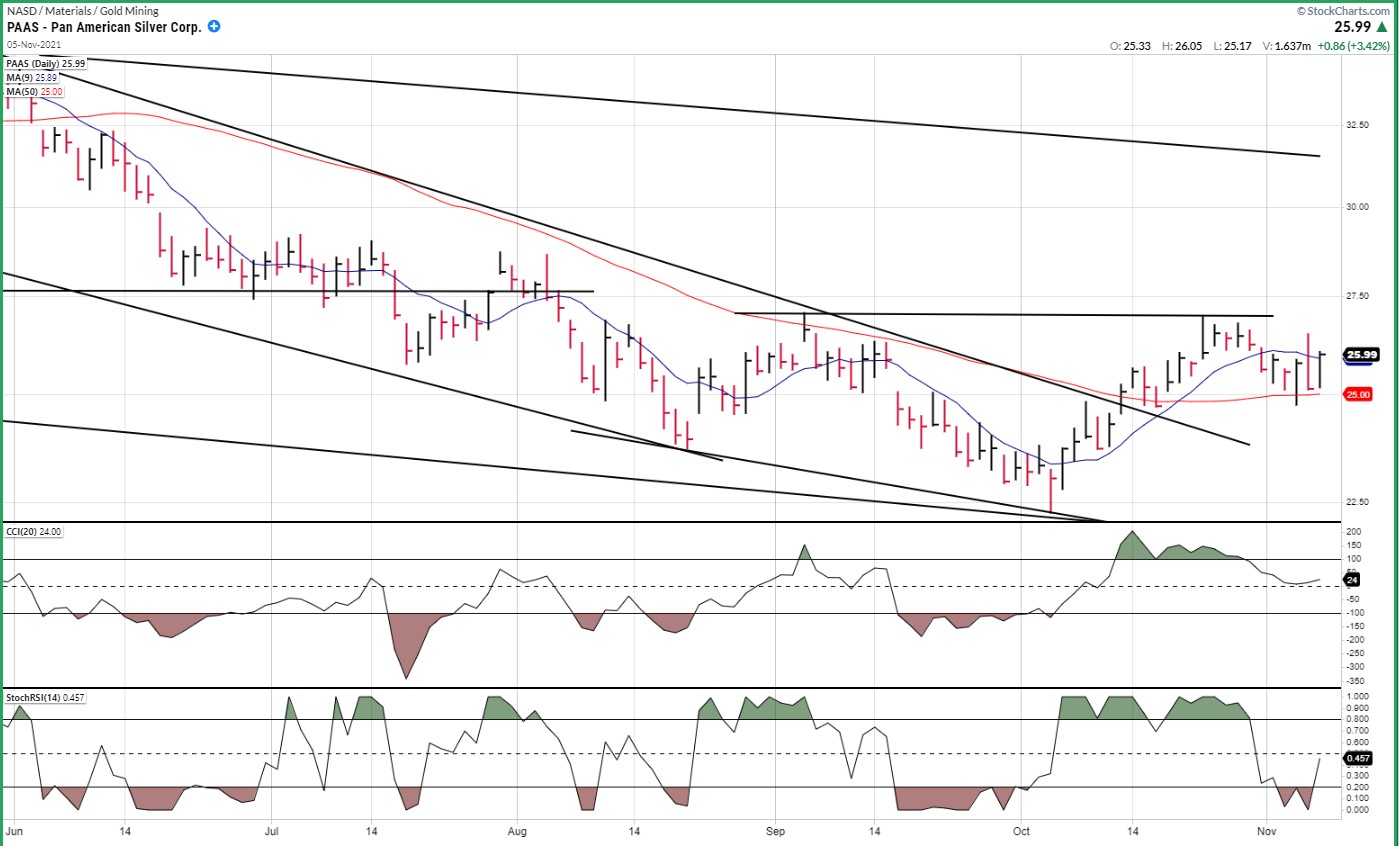Click the NASD / Materials / Gold Mining breadcrumb
The image size is (1399, 846).
coord(68,11)
